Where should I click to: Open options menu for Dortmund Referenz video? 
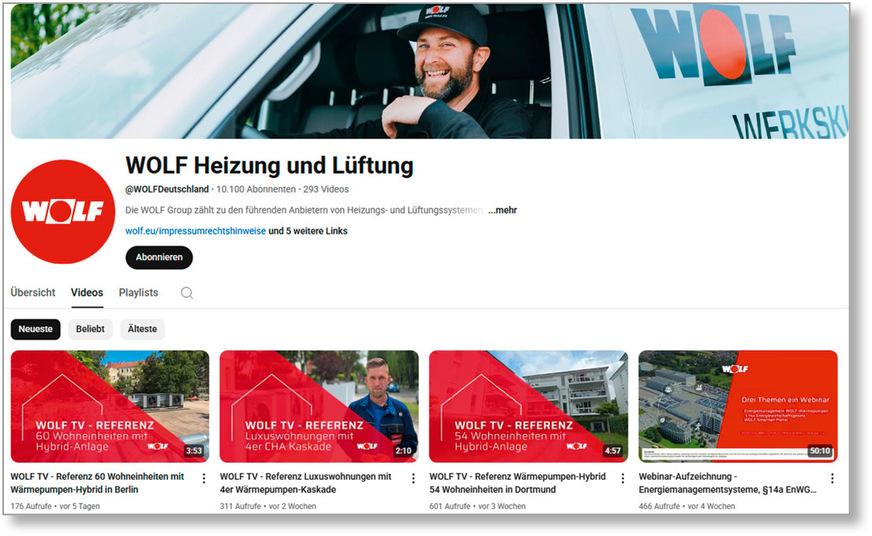[x=623, y=478]
